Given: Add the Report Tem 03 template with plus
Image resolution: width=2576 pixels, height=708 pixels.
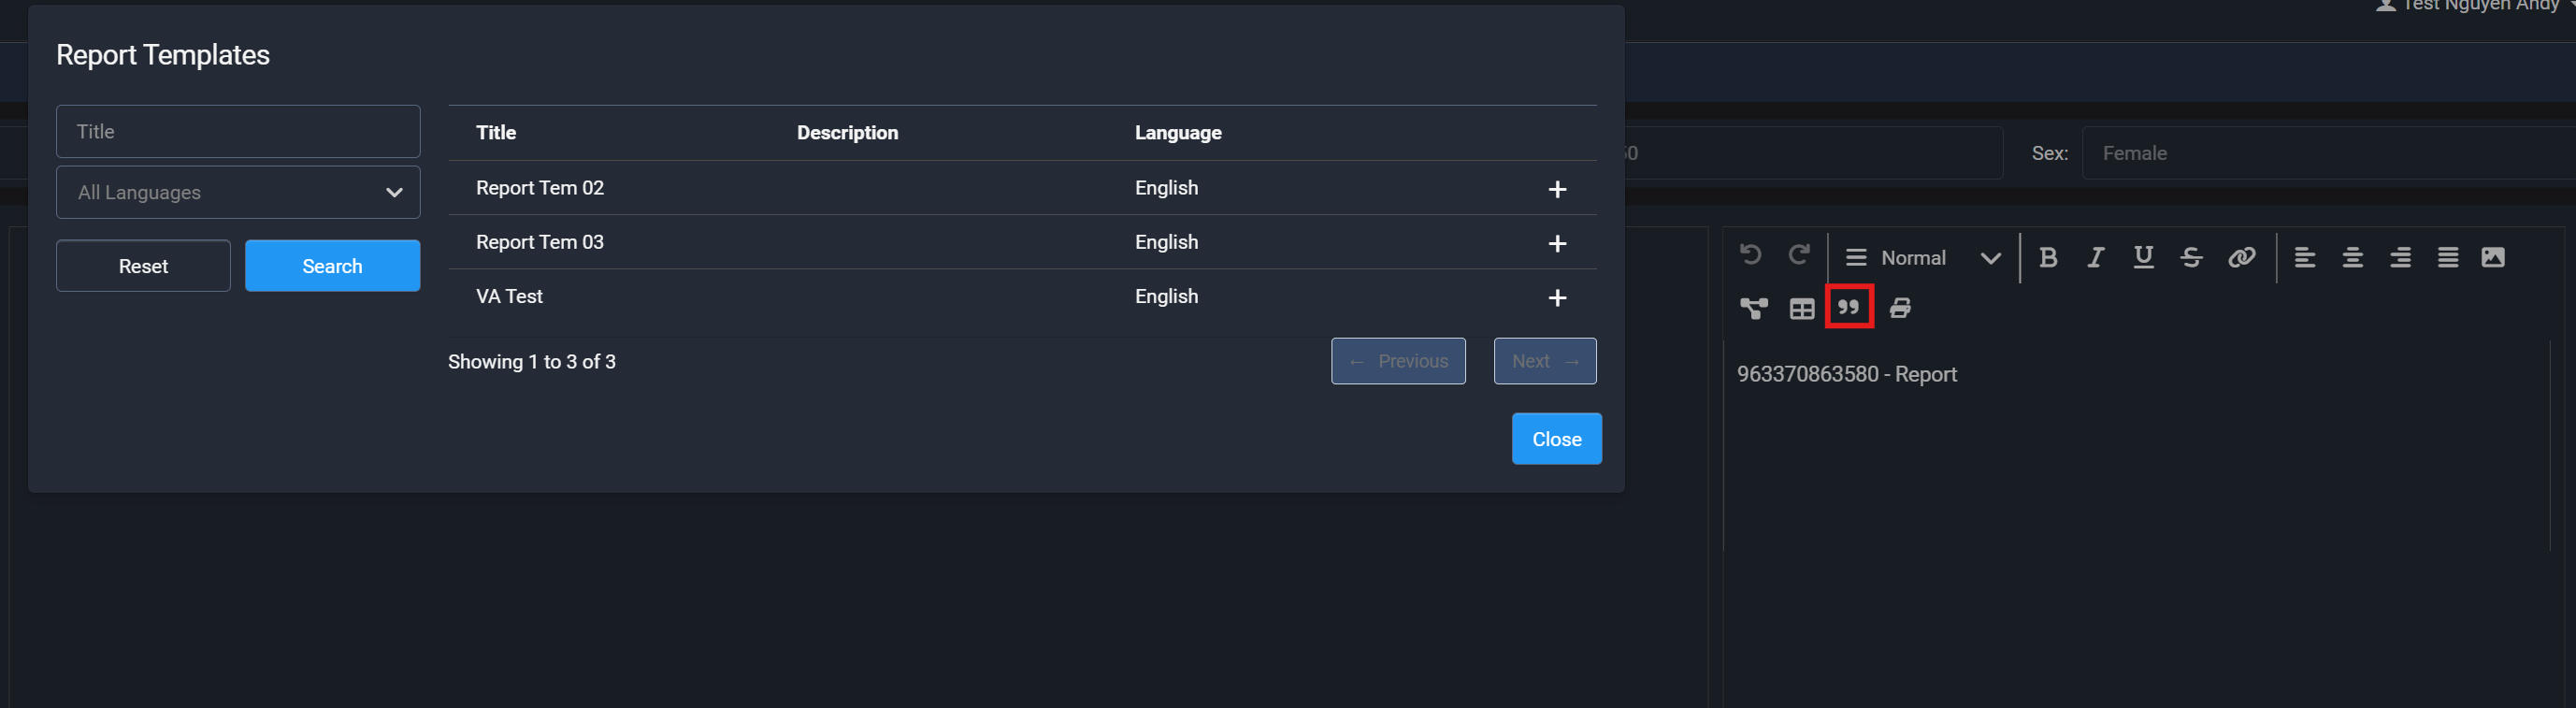Looking at the screenshot, I should tap(1557, 243).
